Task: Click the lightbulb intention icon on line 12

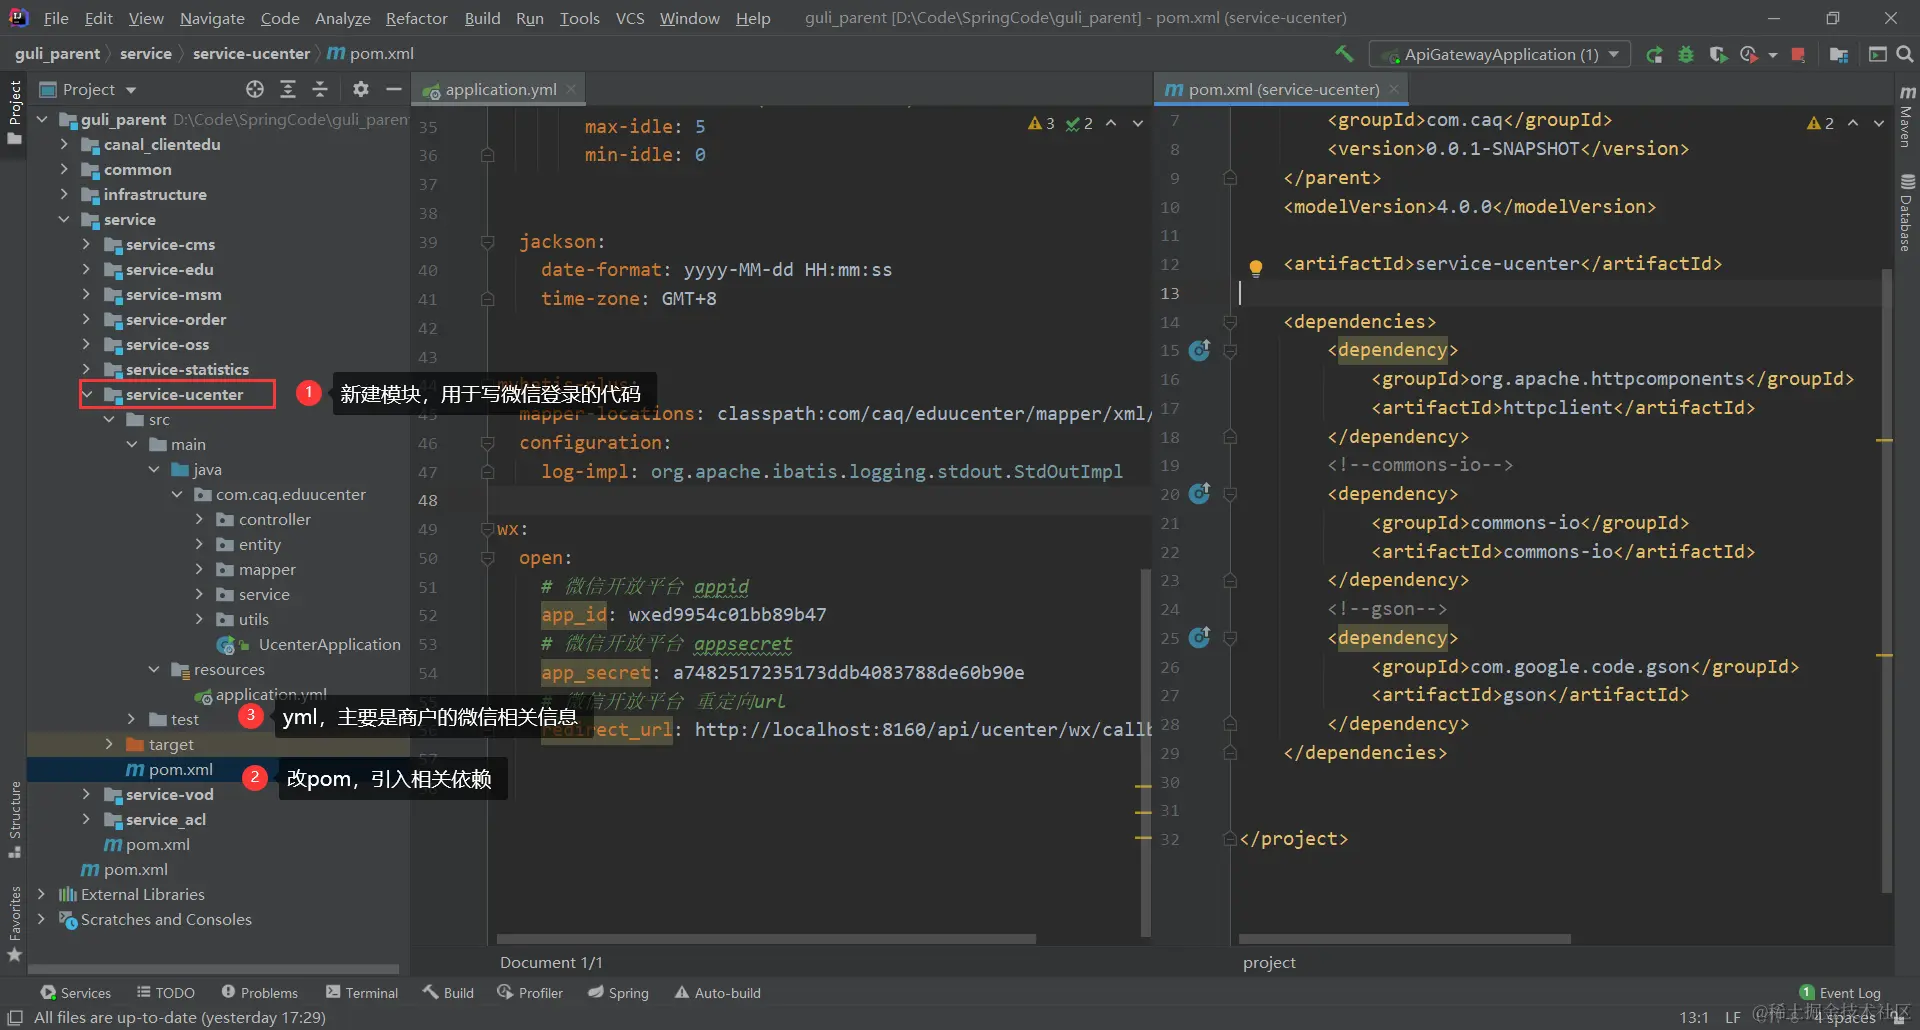Action: (x=1256, y=266)
